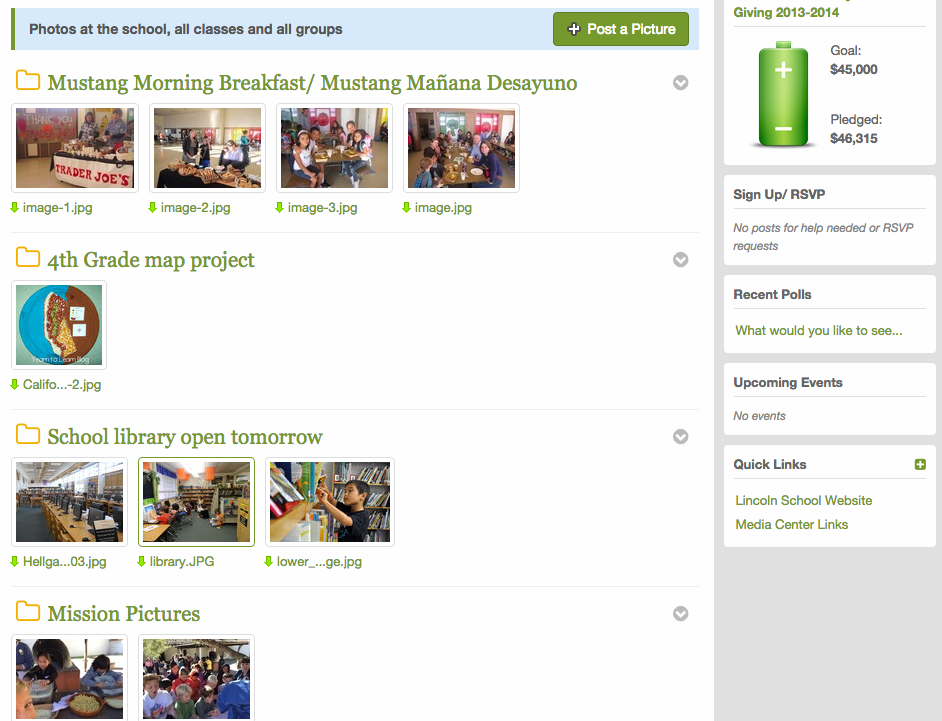This screenshot has height=721, width=942.
Task: Expand the Mission Pictures album dropdown arrow
Action: 681,614
